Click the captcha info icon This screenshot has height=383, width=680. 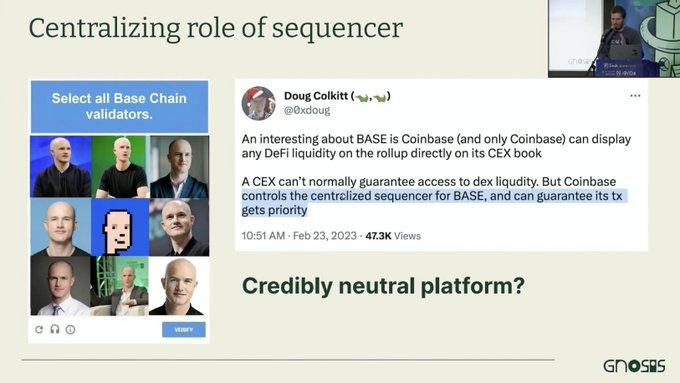click(70, 330)
